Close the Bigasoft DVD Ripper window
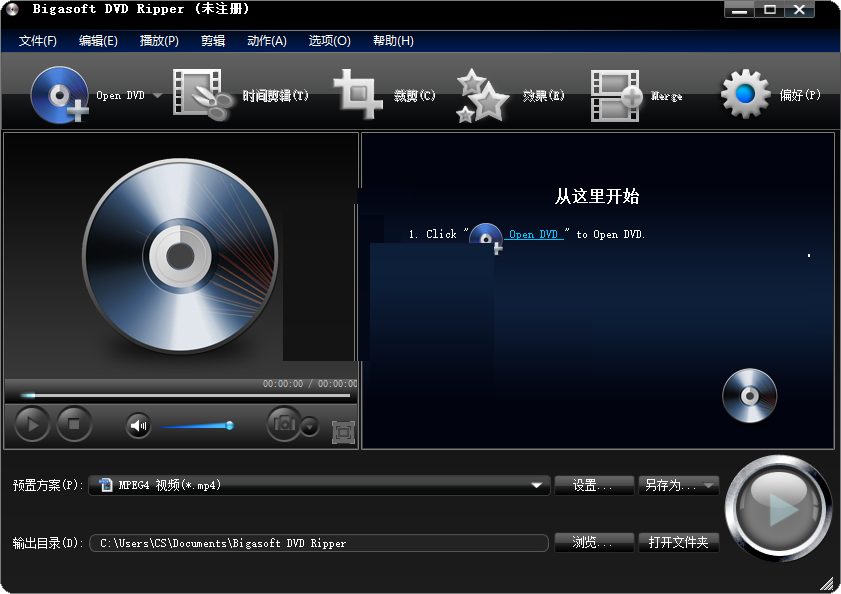 point(800,10)
